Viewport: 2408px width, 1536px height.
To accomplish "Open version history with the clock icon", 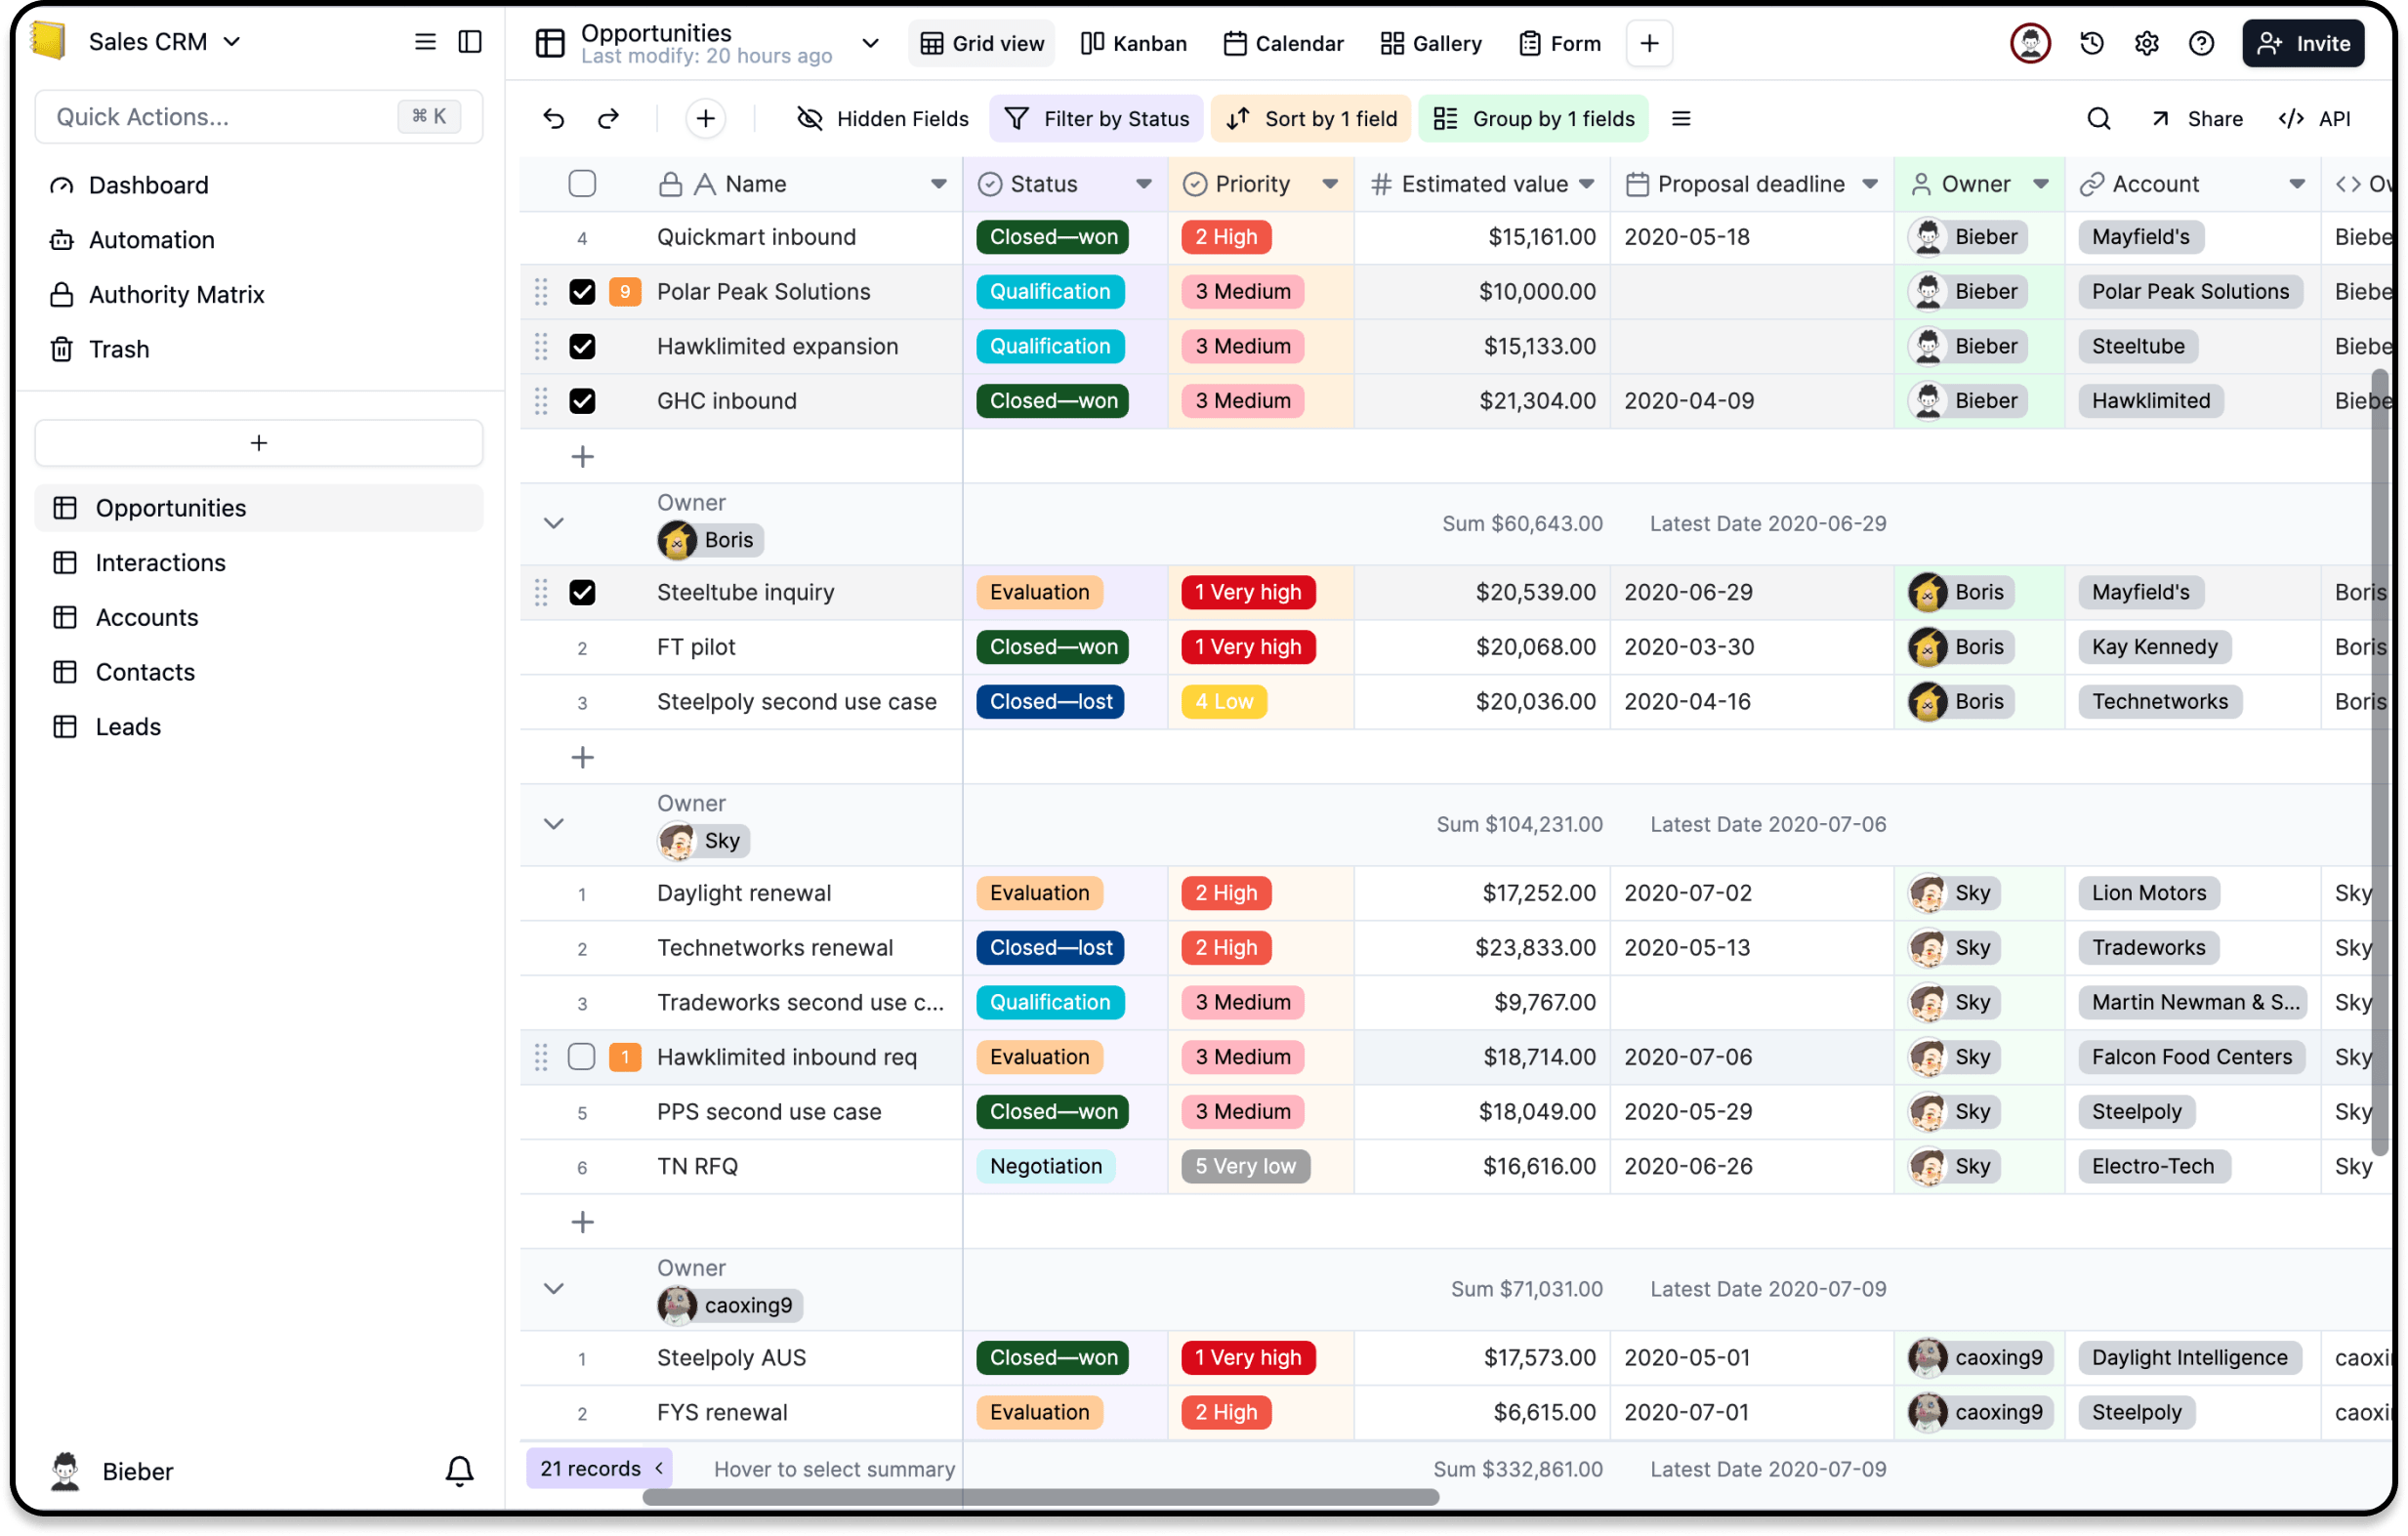I will (x=2090, y=43).
